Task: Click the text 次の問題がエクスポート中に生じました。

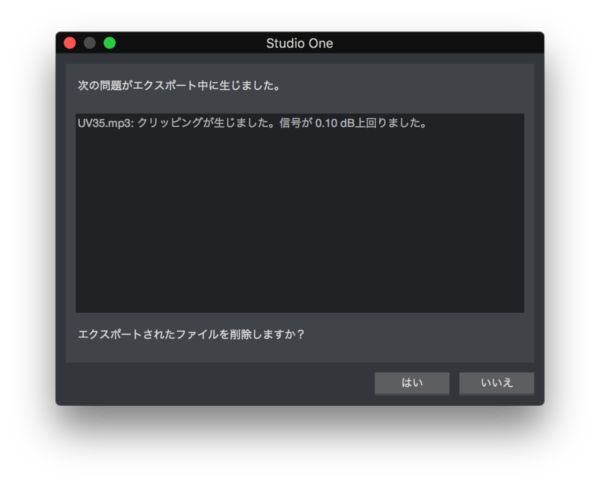Action: click(x=179, y=85)
